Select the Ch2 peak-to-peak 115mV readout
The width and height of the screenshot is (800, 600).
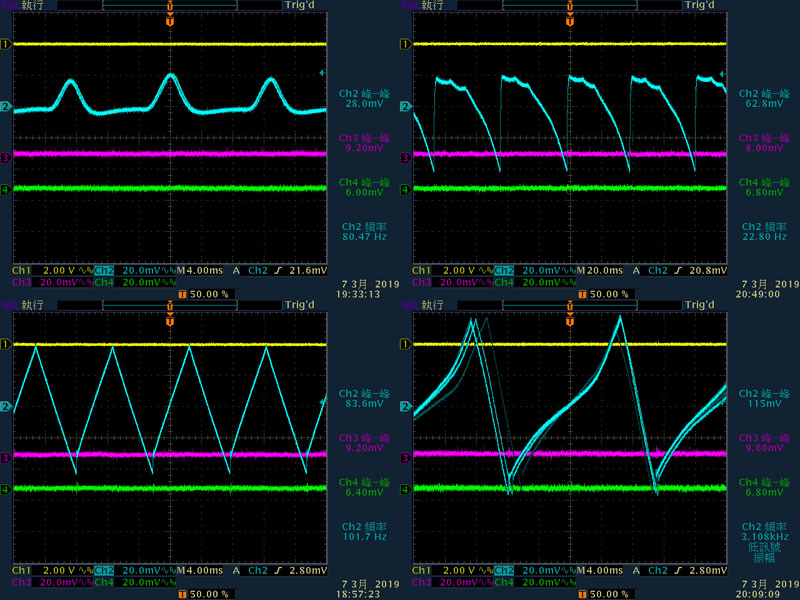click(x=764, y=398)
